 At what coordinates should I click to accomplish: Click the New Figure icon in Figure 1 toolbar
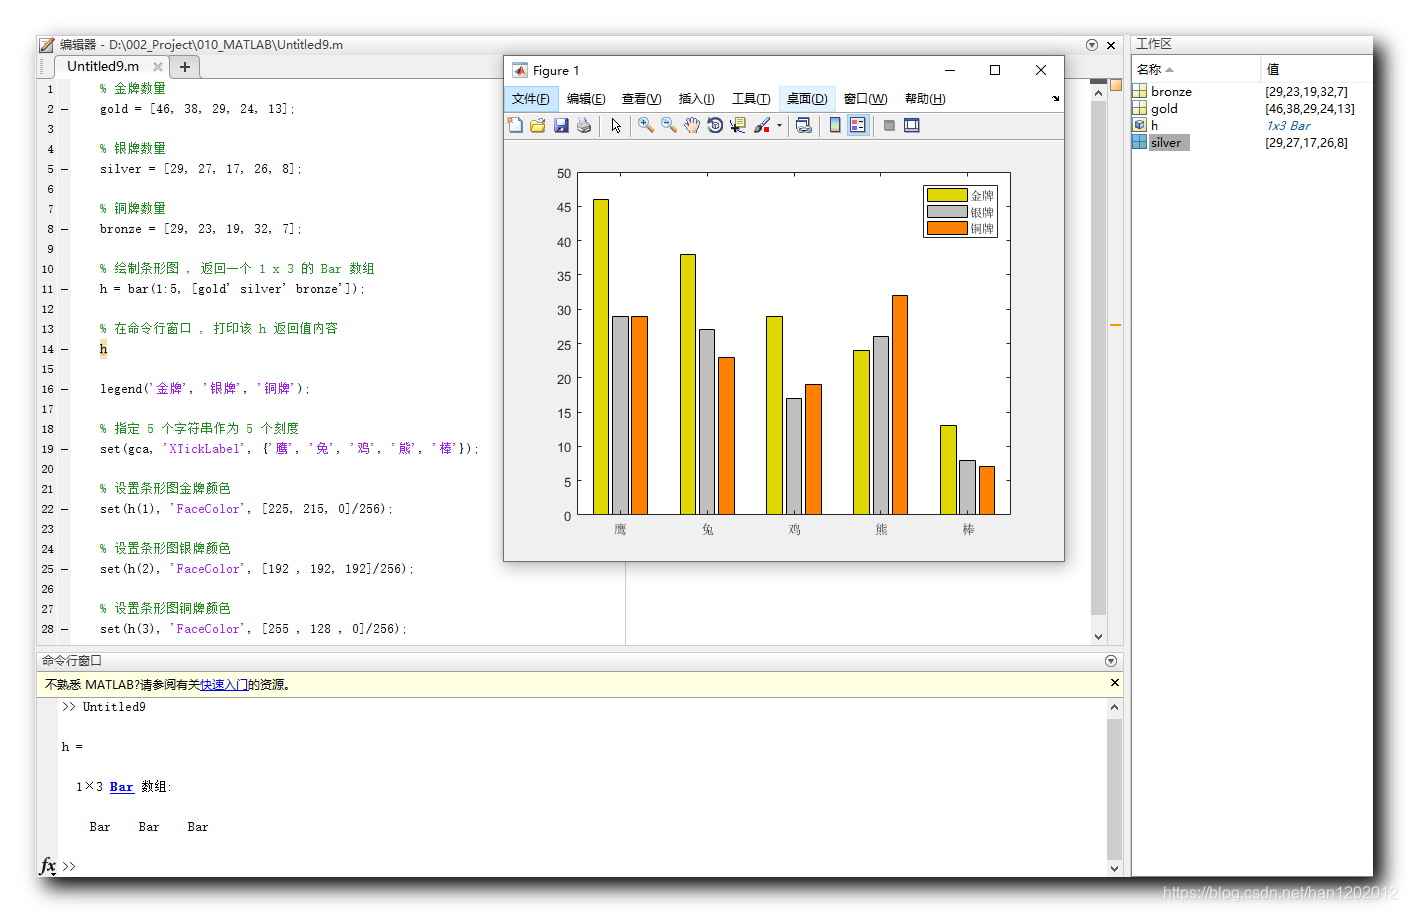pos(515,125)
